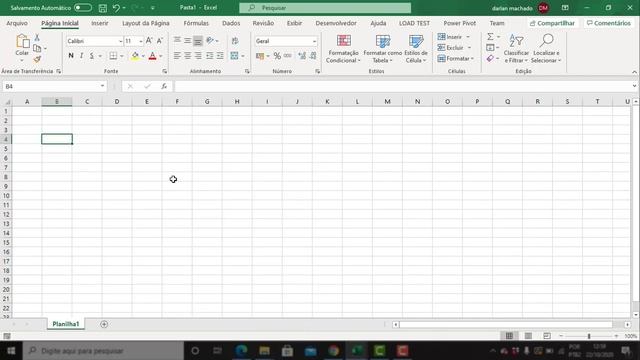Apply the percent style

[x=277, y=56]
